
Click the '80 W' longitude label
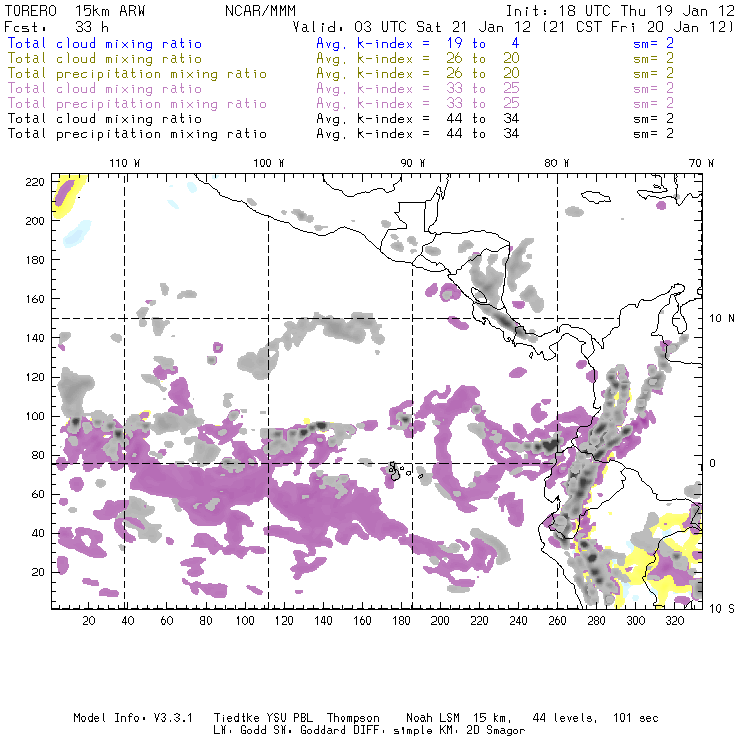click(x=556, y=163)
